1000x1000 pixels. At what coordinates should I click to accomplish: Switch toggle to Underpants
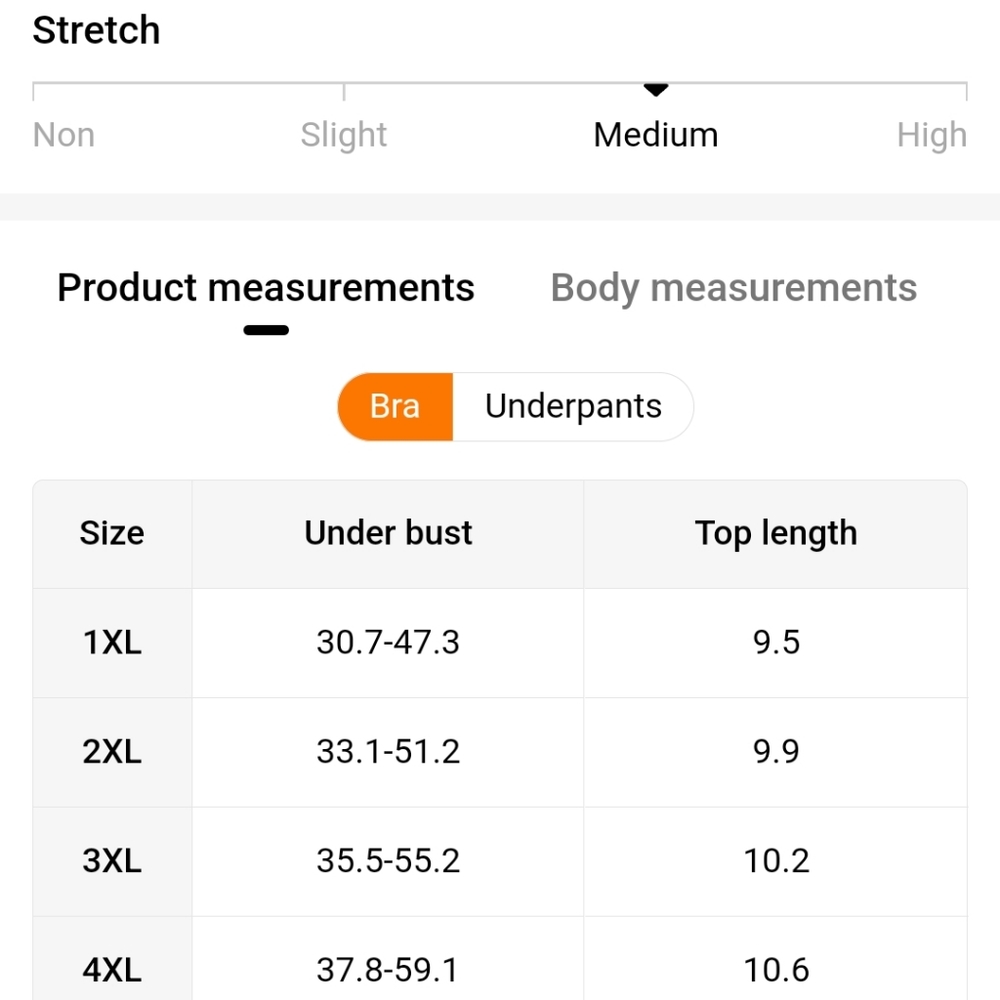(573, 407)
